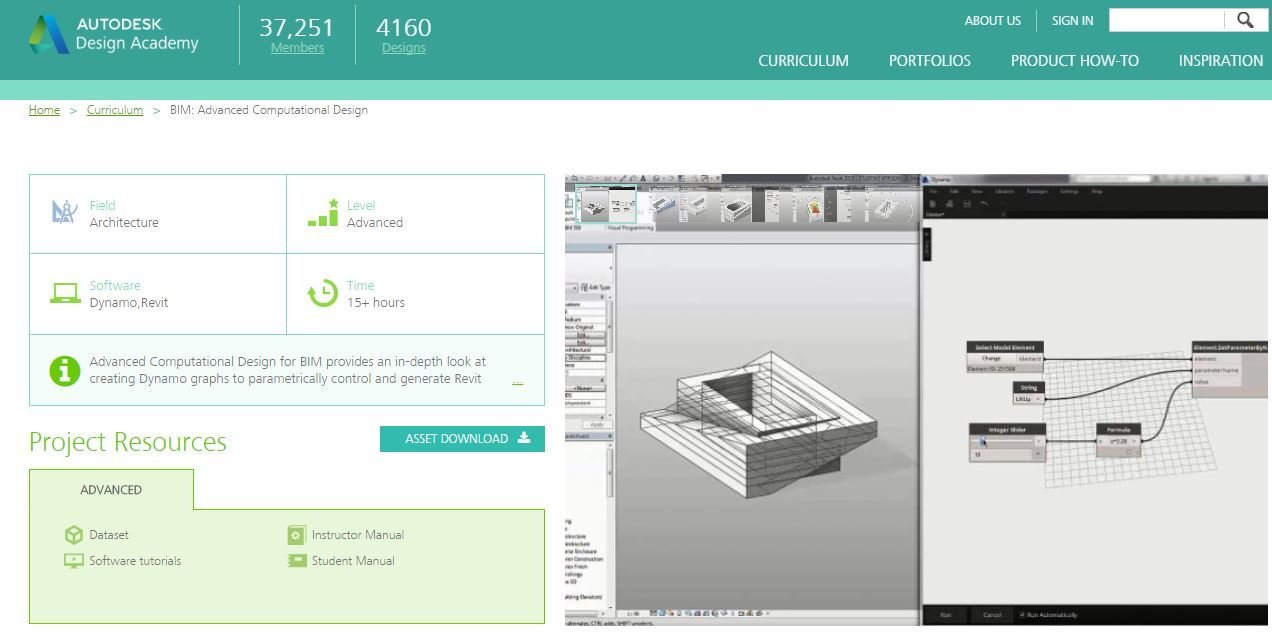This screenshot has width=1272, height=633.
Task: Click the Dynamo Revit video thumbnail
Action: click(x=916, y=400)
